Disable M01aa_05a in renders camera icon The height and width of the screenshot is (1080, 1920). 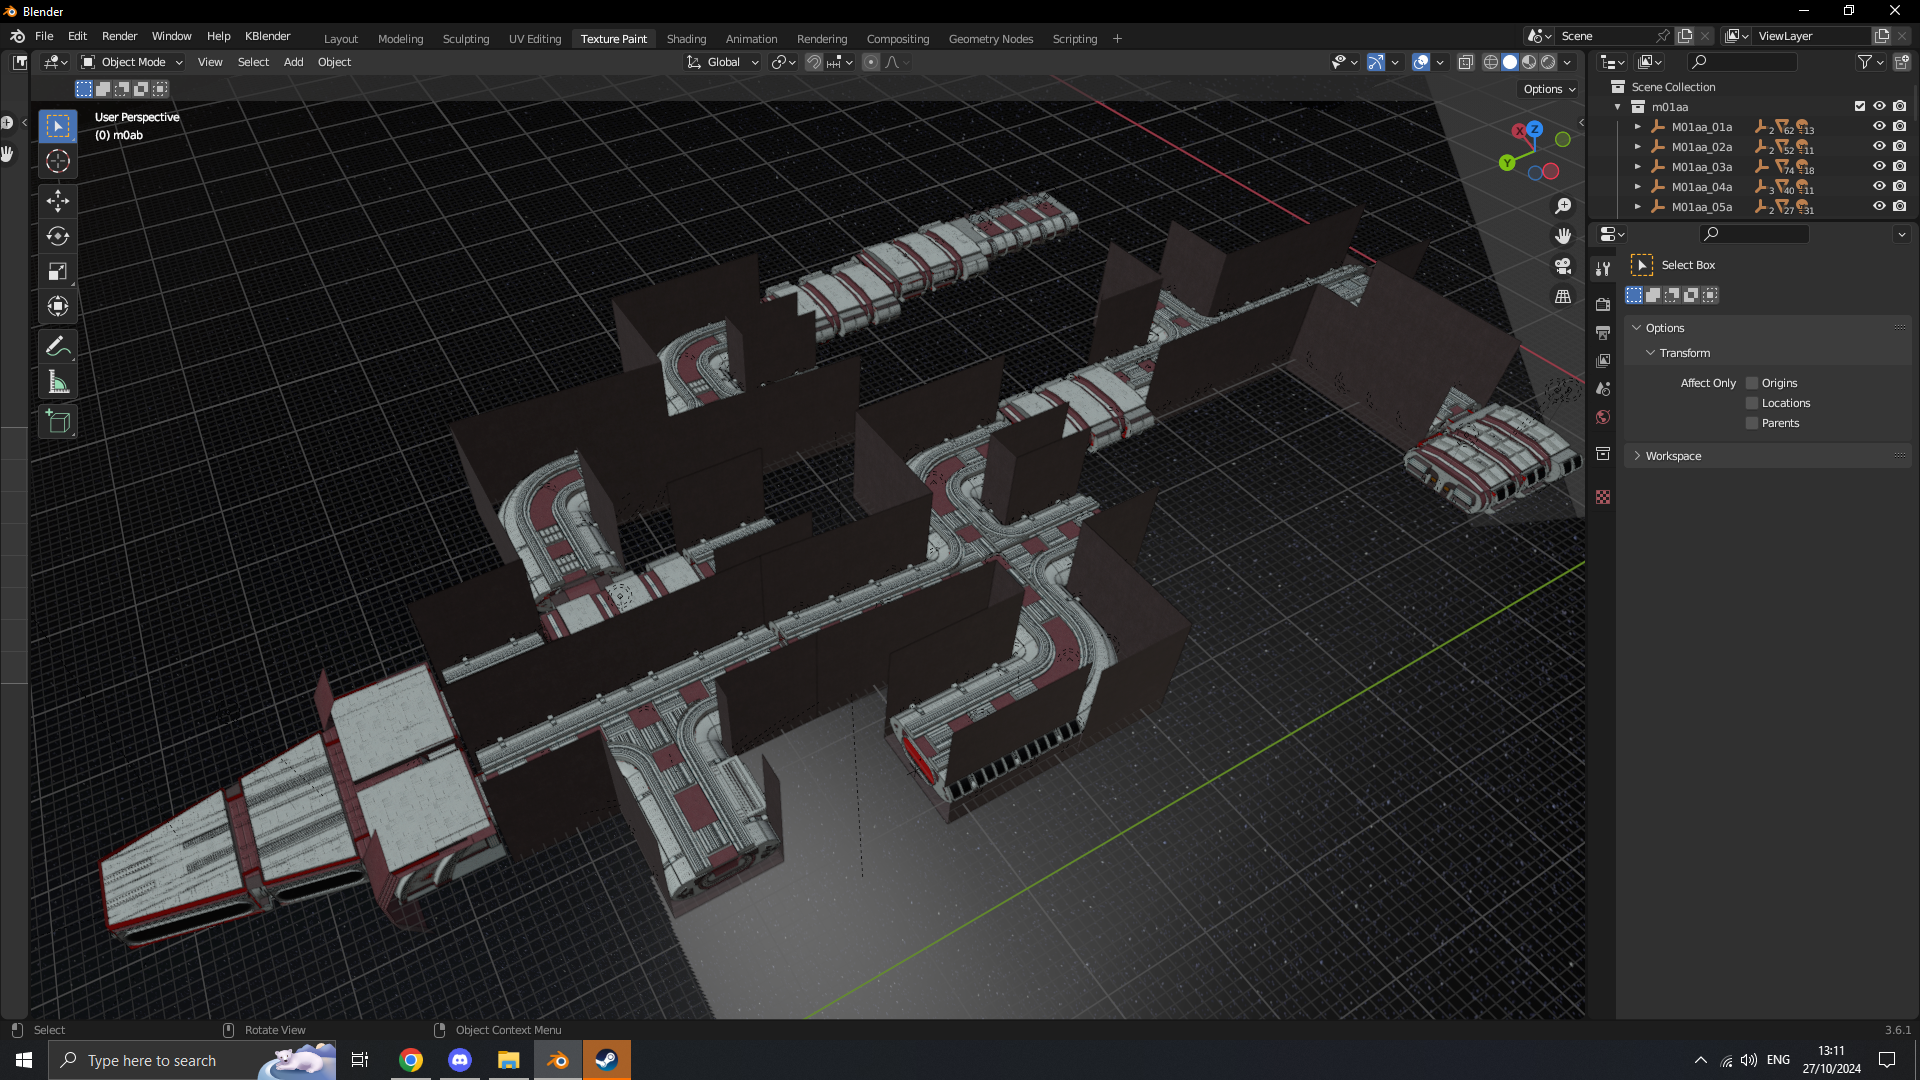1899,206
